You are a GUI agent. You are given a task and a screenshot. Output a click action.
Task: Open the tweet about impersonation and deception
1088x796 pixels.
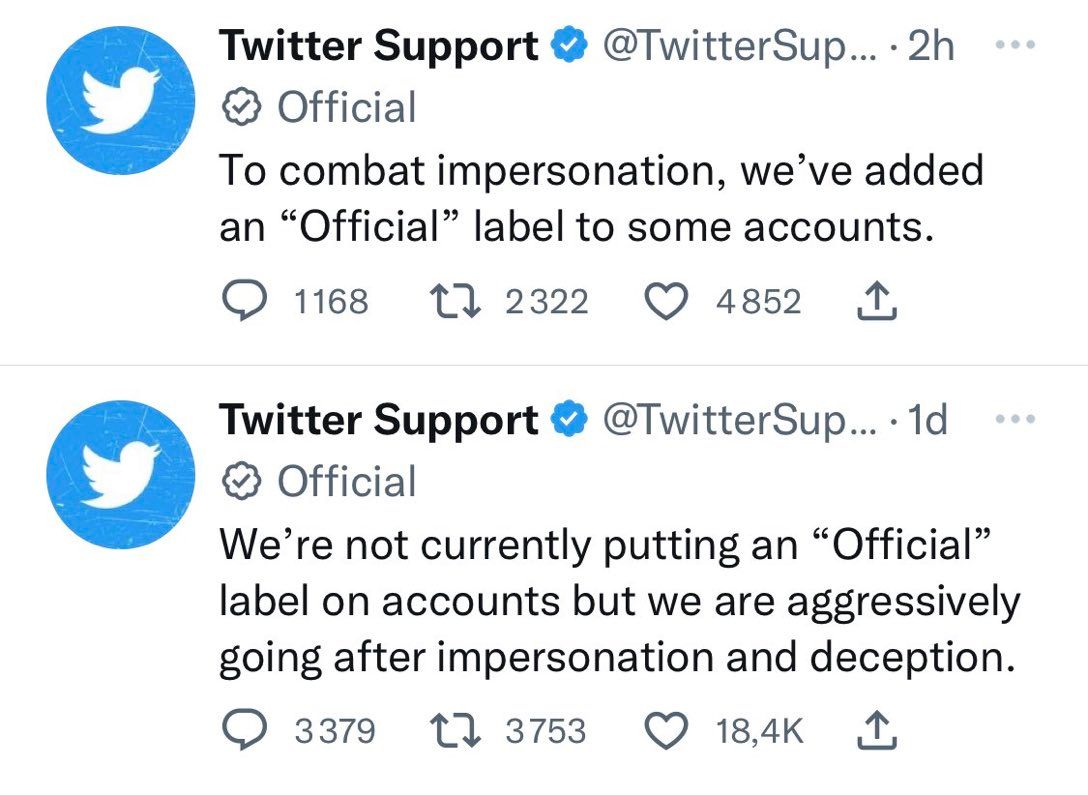(618, 602)
